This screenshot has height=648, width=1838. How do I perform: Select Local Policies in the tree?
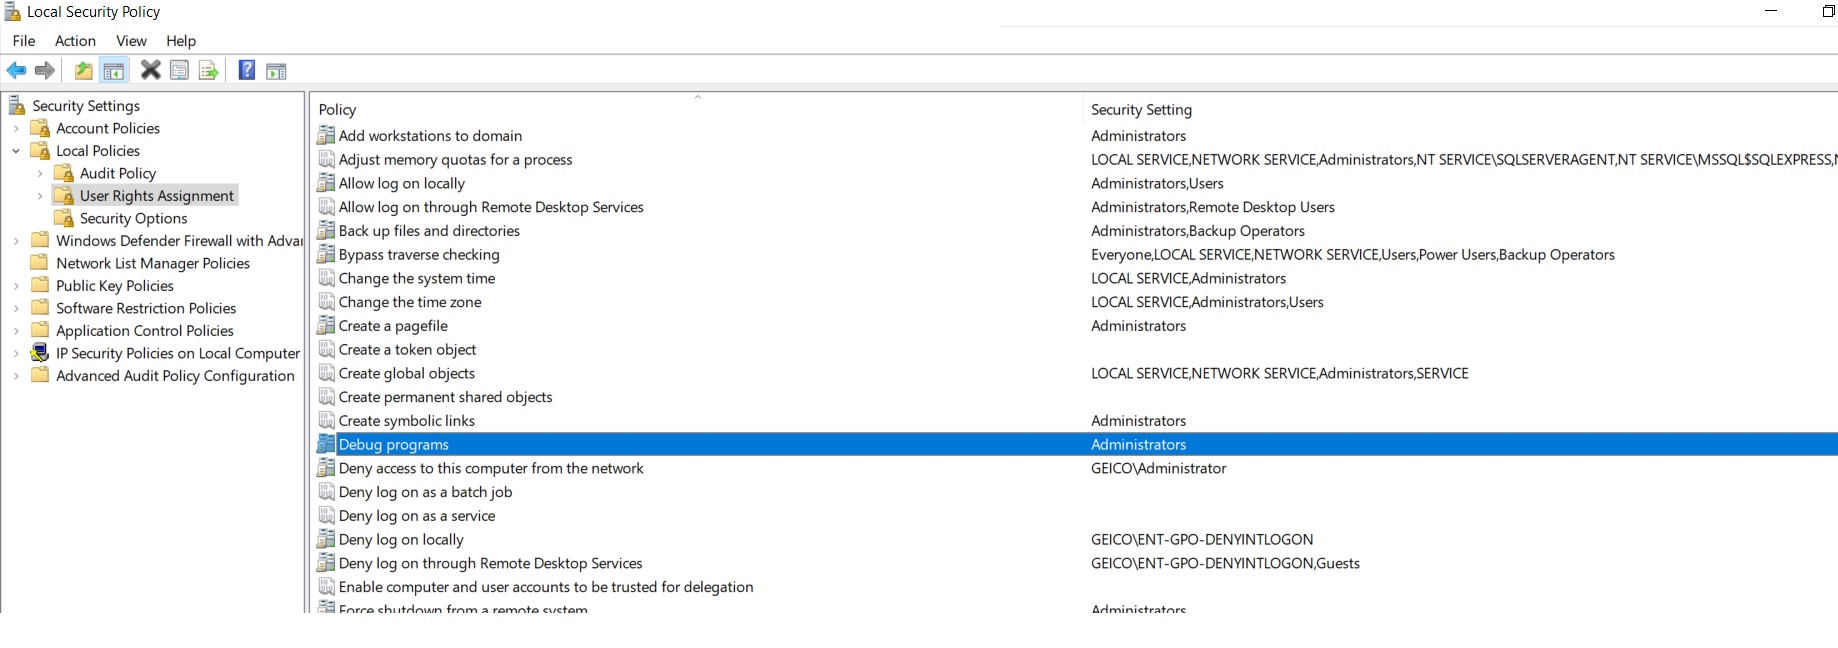[x=98, y=151]
